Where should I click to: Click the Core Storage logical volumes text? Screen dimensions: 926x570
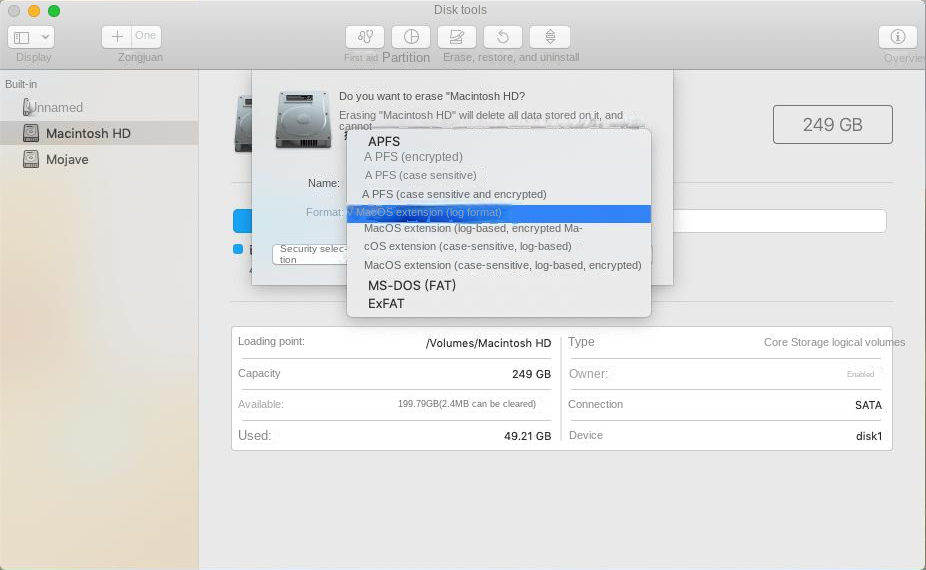click(x=834, y=342)
